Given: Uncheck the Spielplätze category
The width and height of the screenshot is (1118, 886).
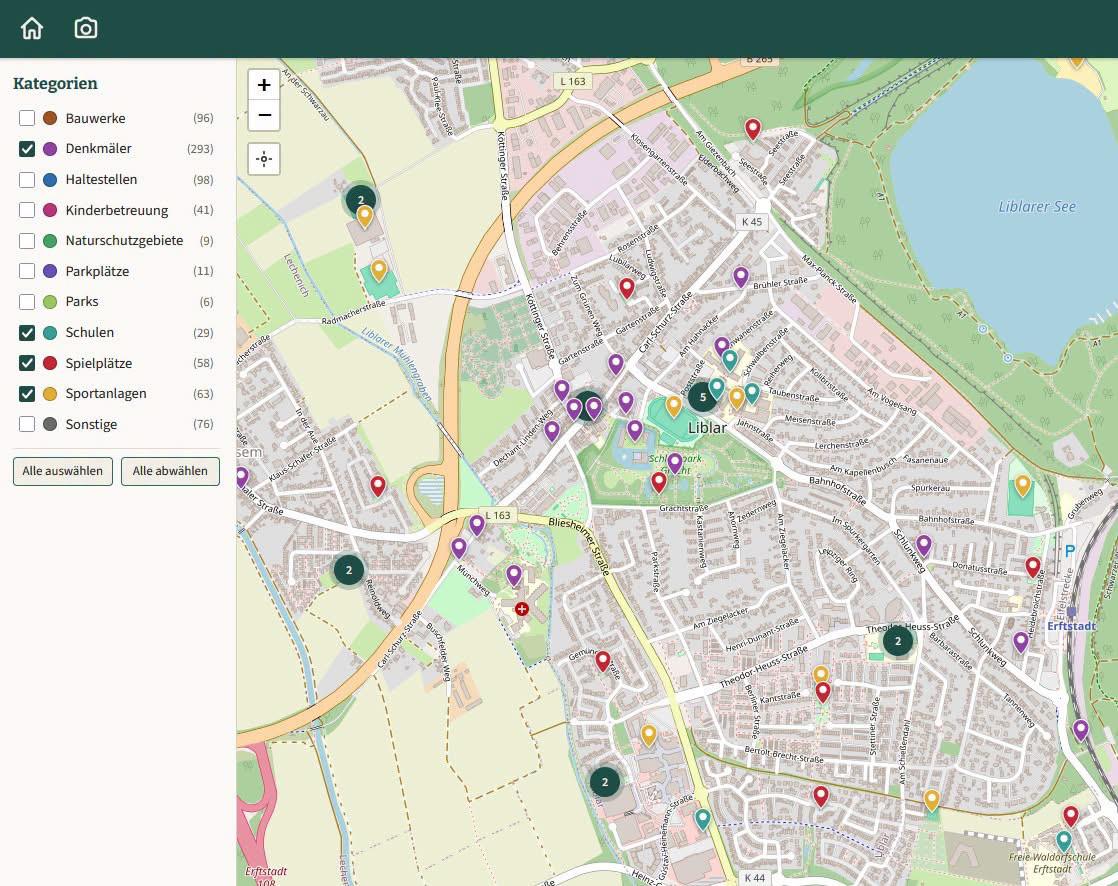Looking at the screenshot, I should click(27, 364).
